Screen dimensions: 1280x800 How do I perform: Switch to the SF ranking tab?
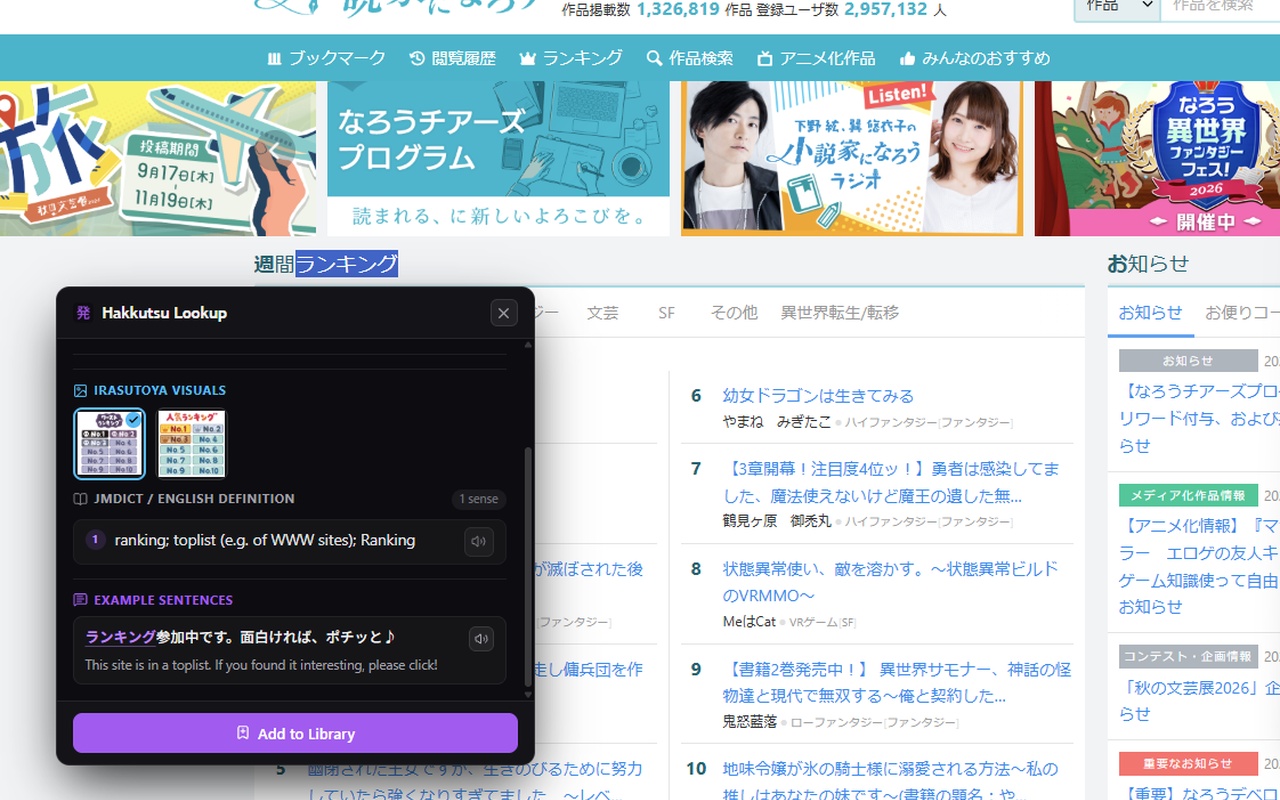pyautogui.click(x=667, y=313)
